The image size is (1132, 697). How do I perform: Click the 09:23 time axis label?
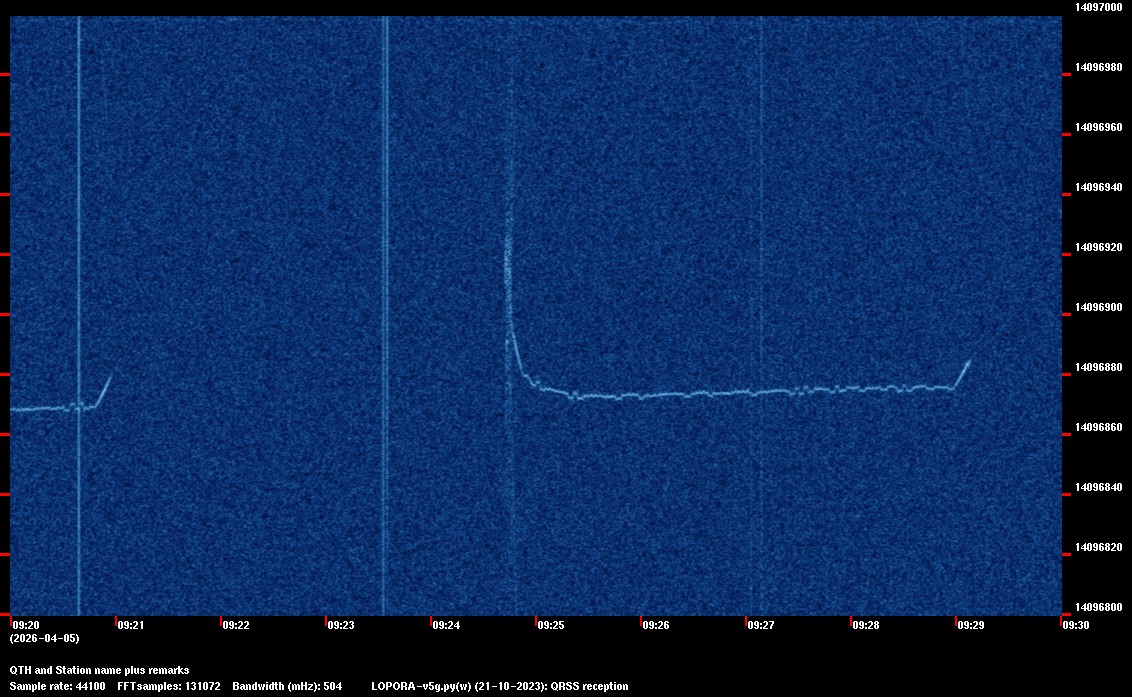coord(341,625)
